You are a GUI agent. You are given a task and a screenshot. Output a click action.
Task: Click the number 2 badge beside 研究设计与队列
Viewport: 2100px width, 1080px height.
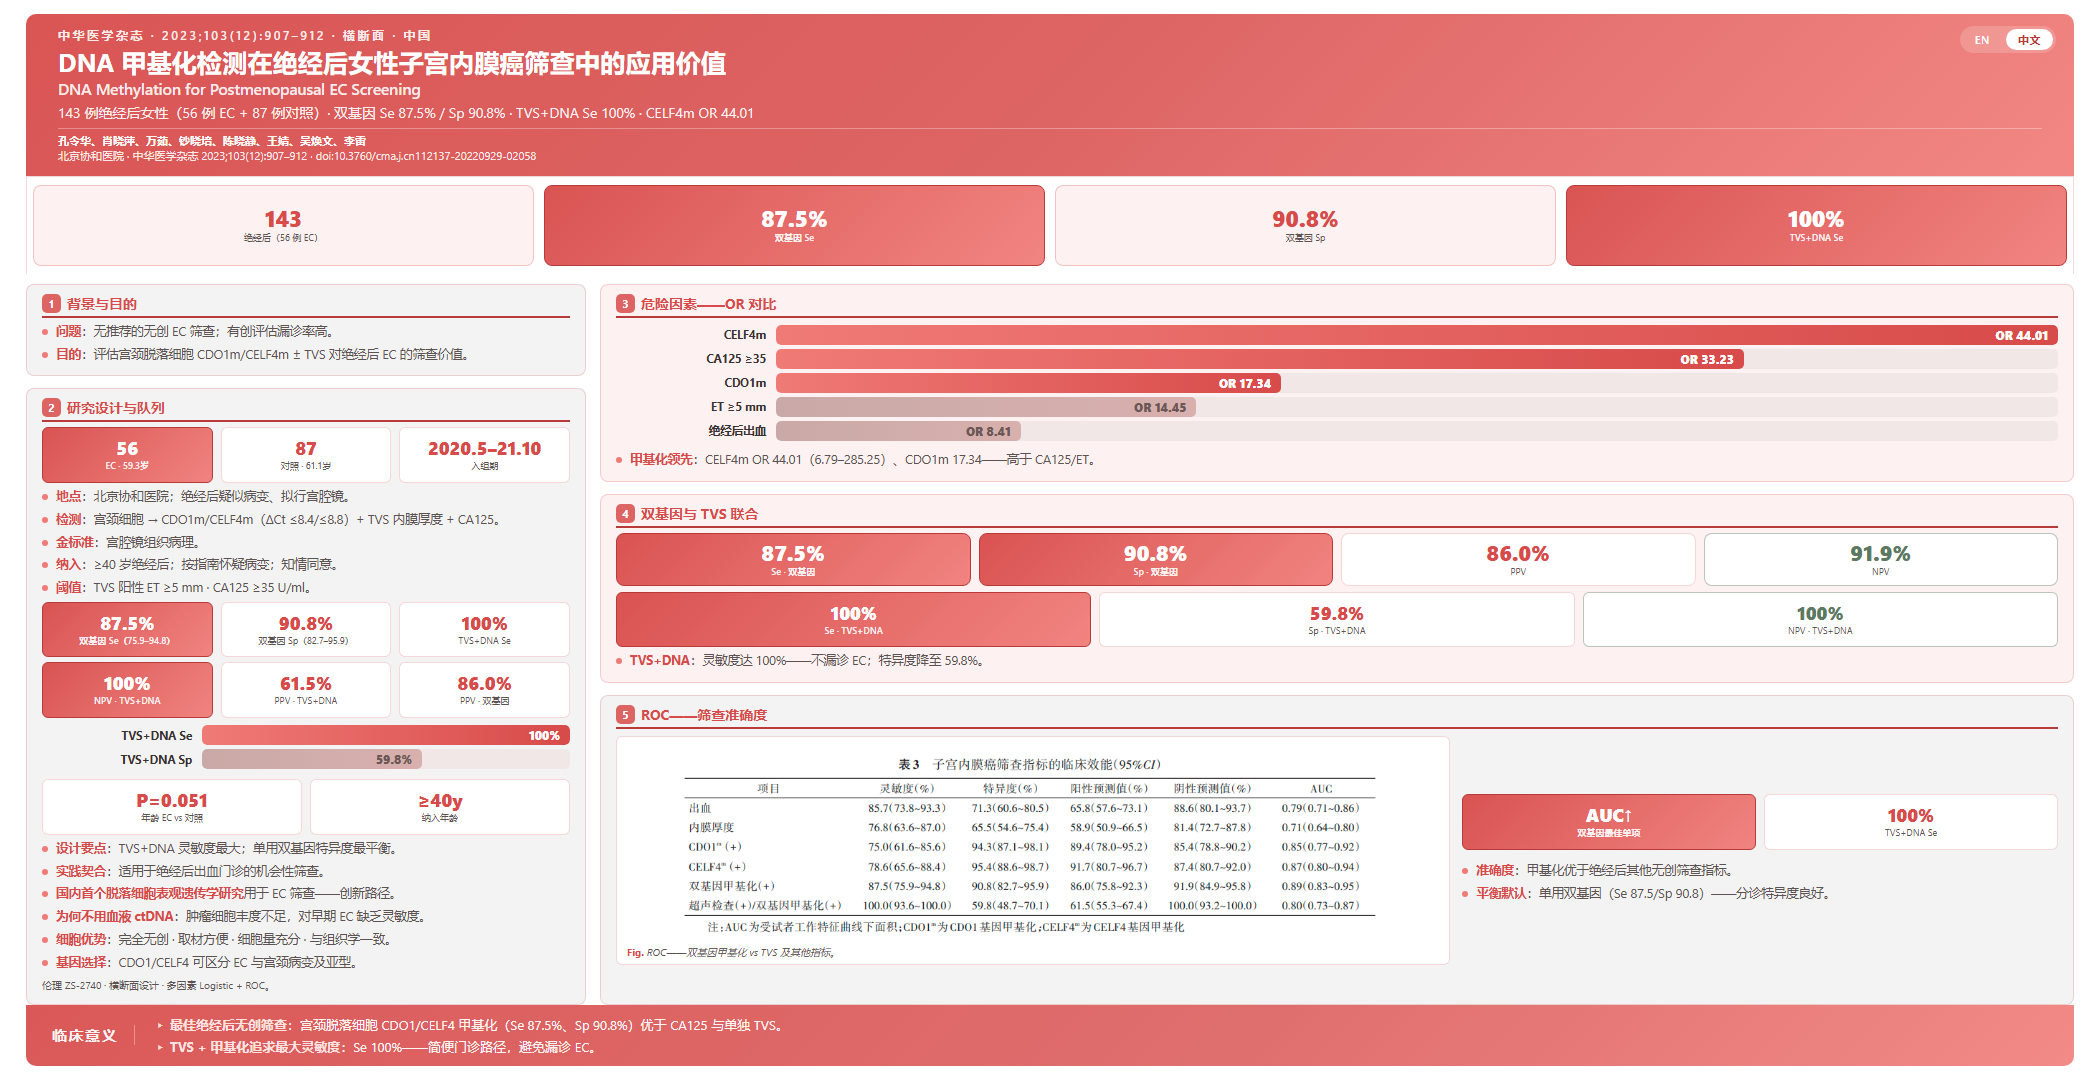coord(51,408)
